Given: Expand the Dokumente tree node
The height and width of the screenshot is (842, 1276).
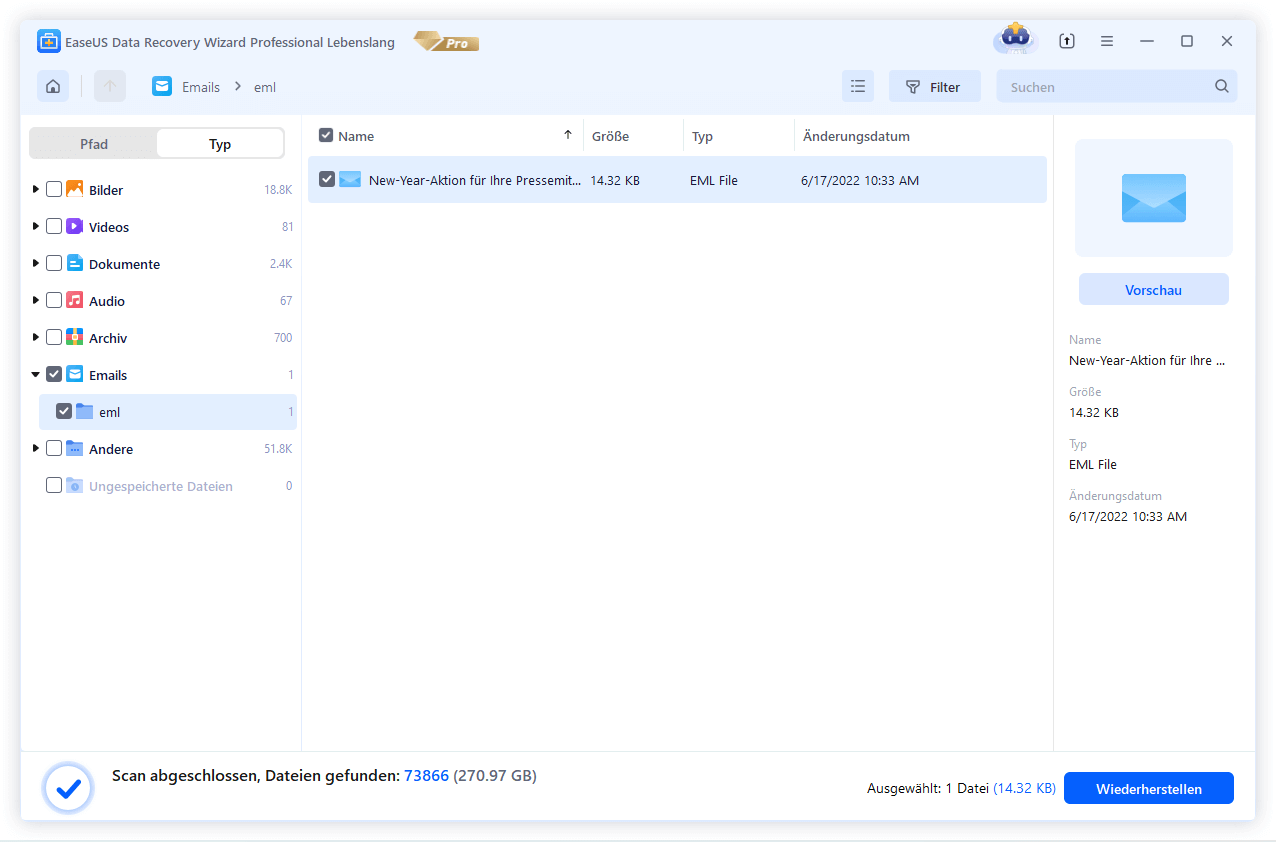Looking at the screenshot, I should (x=36, y=263).
